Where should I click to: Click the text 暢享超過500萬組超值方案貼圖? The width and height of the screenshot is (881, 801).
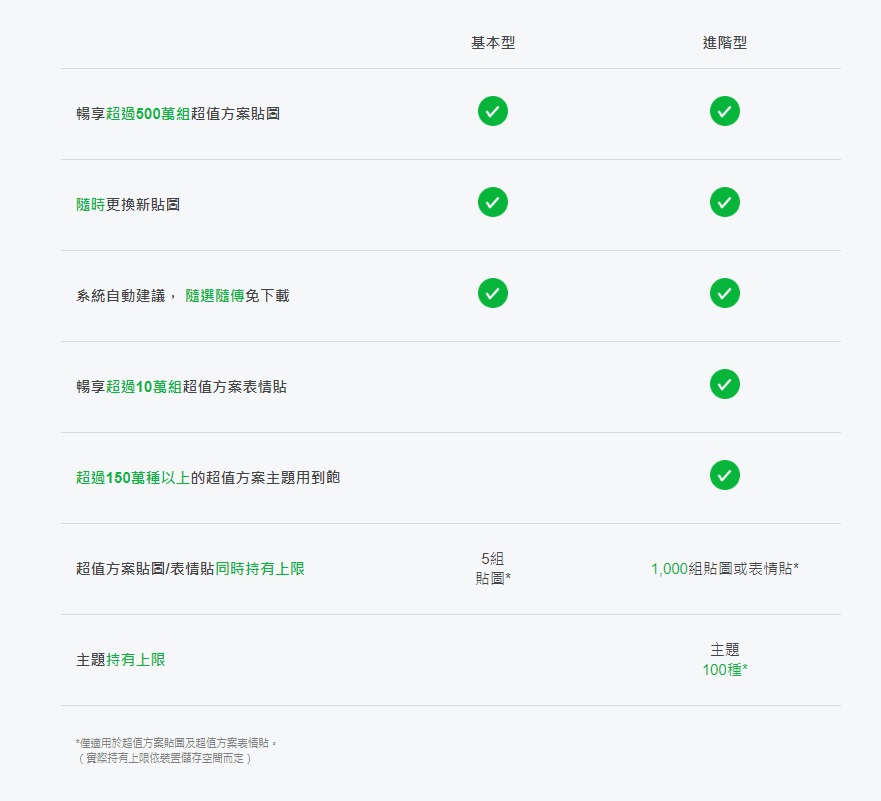click(x=178, y=113)
